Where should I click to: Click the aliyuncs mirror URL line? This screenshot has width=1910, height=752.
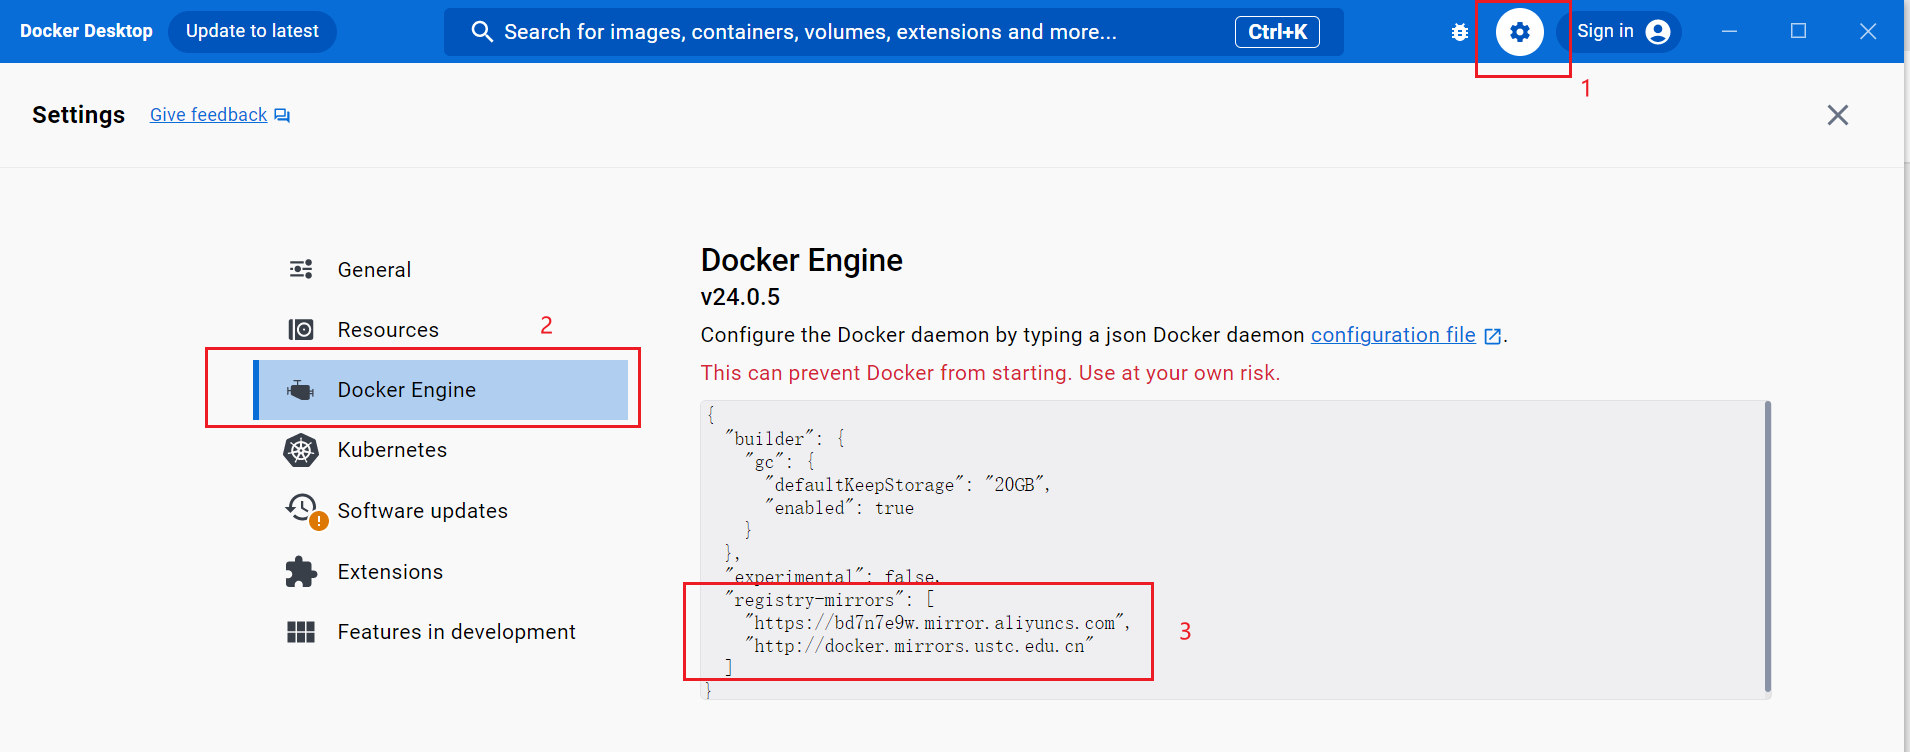point(937,623)
